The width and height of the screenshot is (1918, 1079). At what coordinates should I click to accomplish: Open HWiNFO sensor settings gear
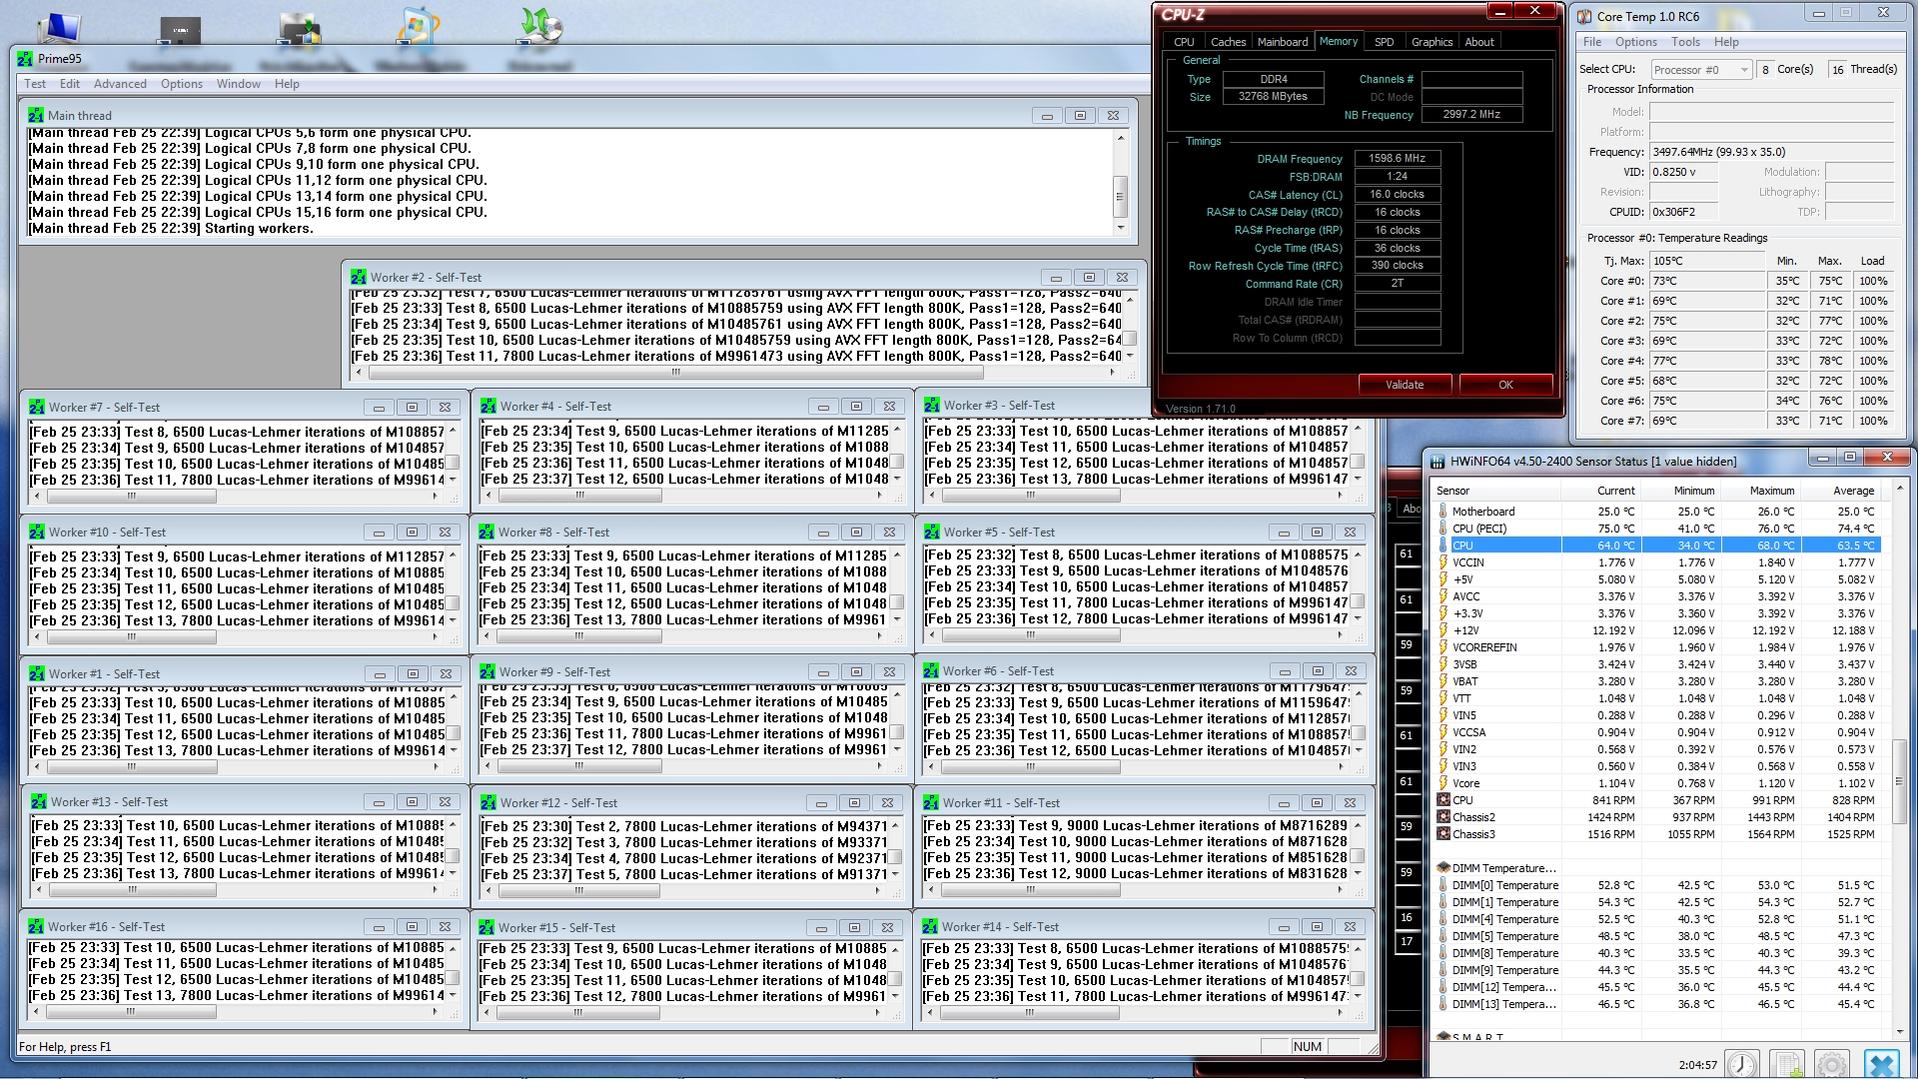tap(1832, 1065)
